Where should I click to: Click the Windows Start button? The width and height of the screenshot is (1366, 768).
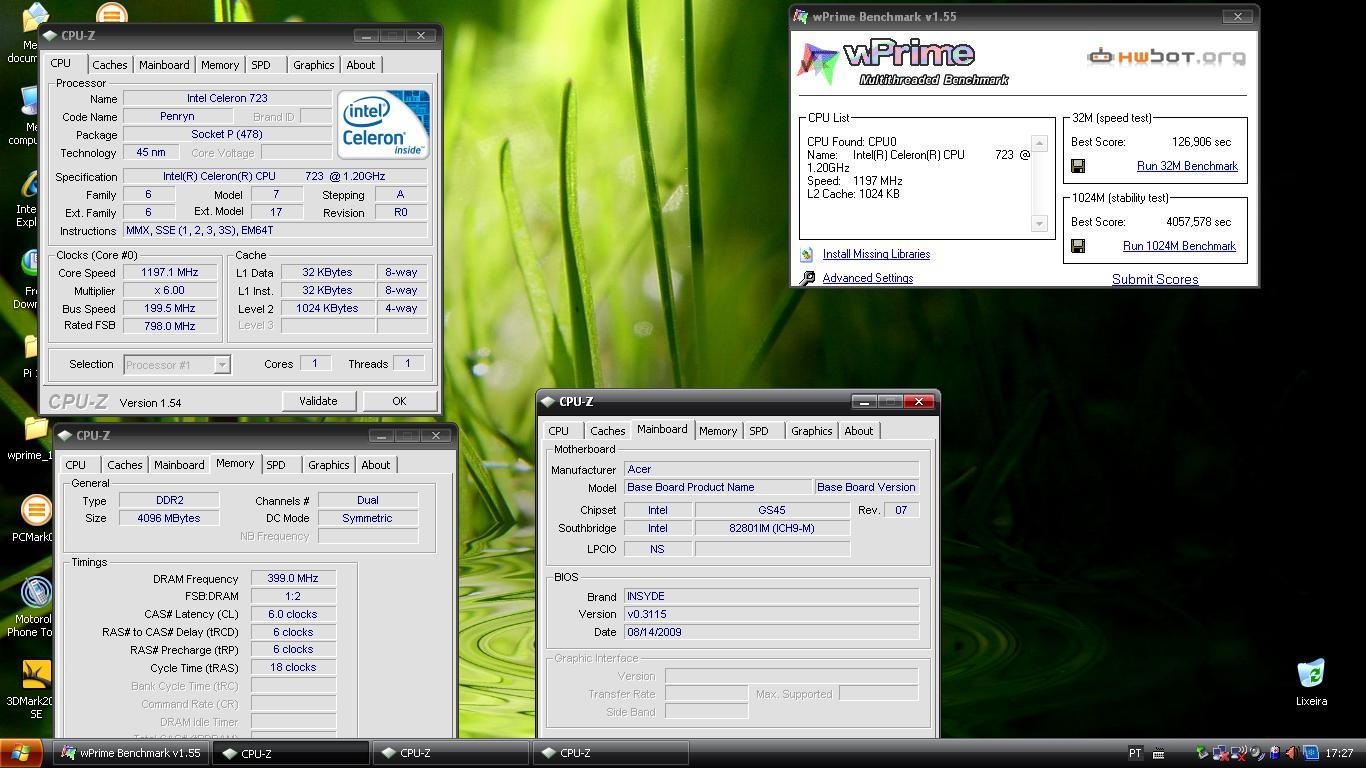(x=21, y=753)
